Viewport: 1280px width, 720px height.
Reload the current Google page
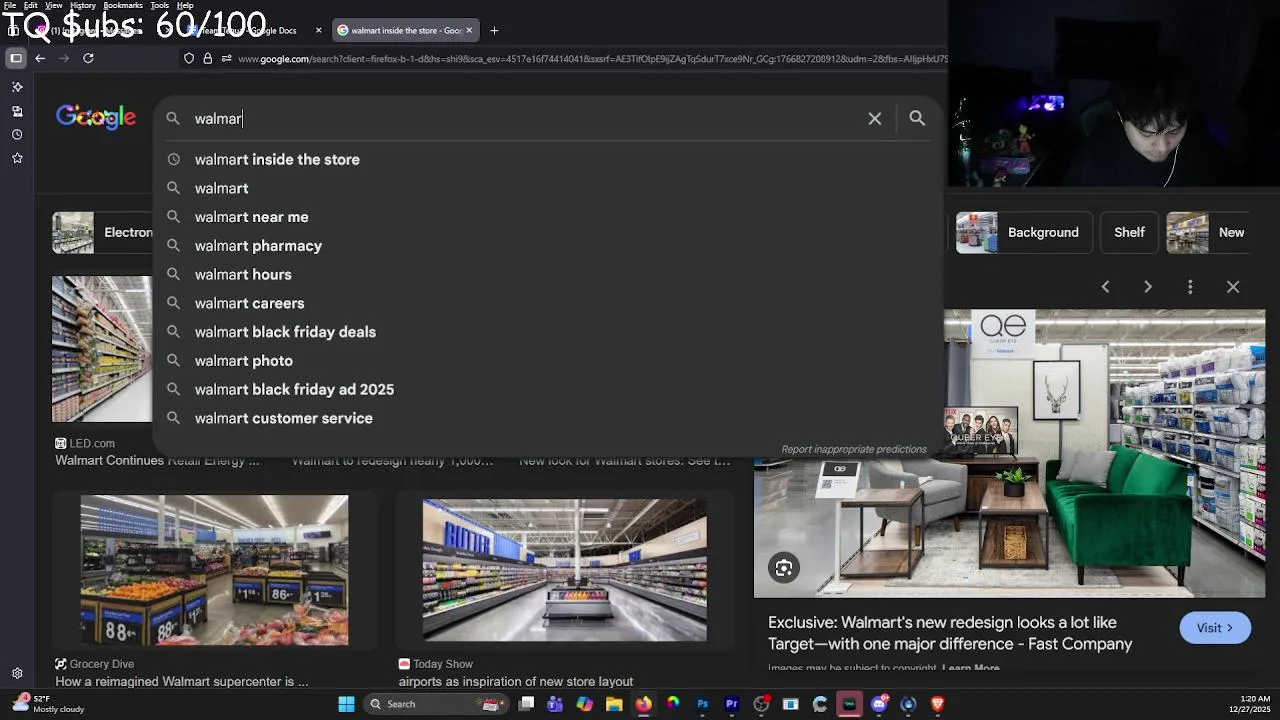pyautogui.click(x=88, y=58)
